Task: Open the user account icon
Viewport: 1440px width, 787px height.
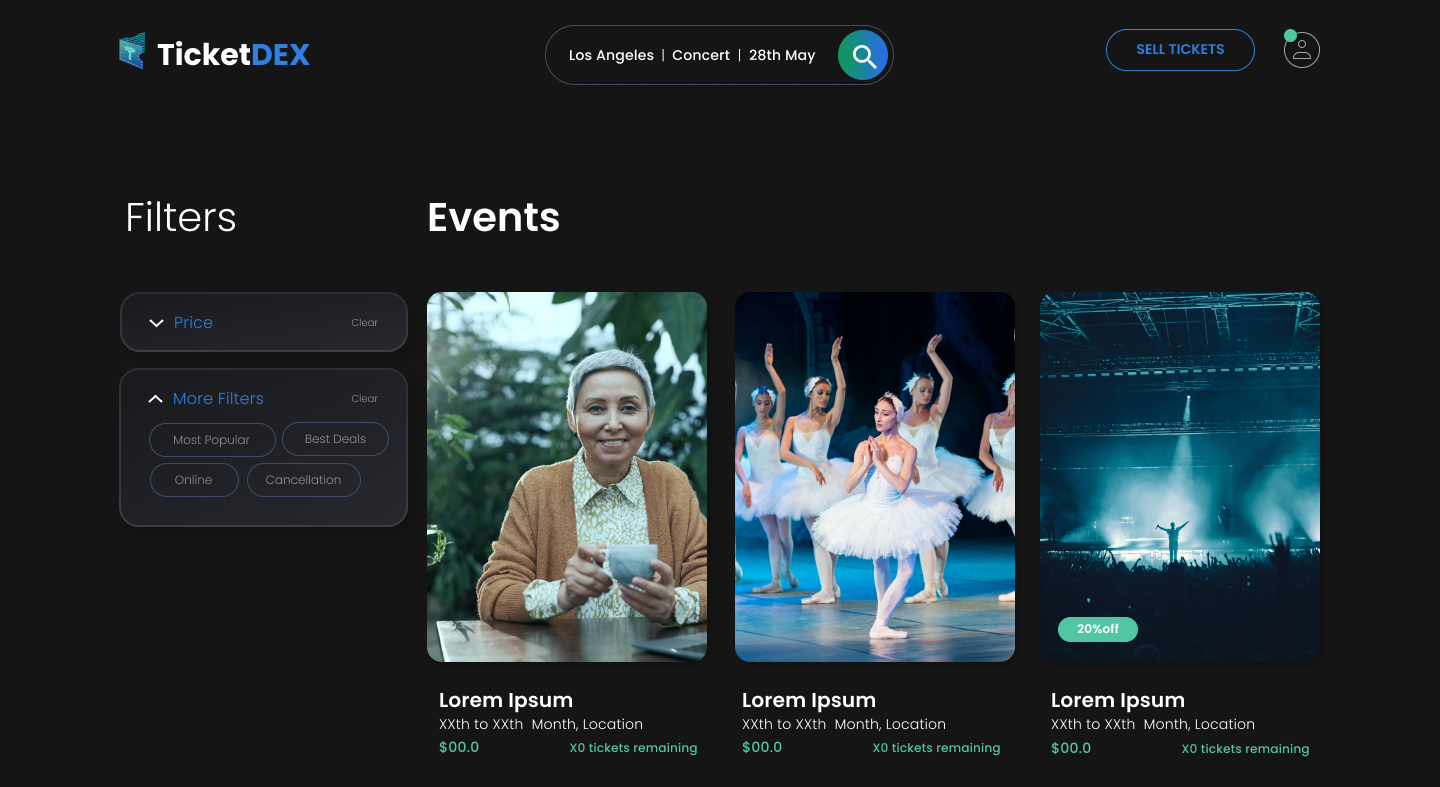Action: pyautogui.click(x=1301, y=49)
